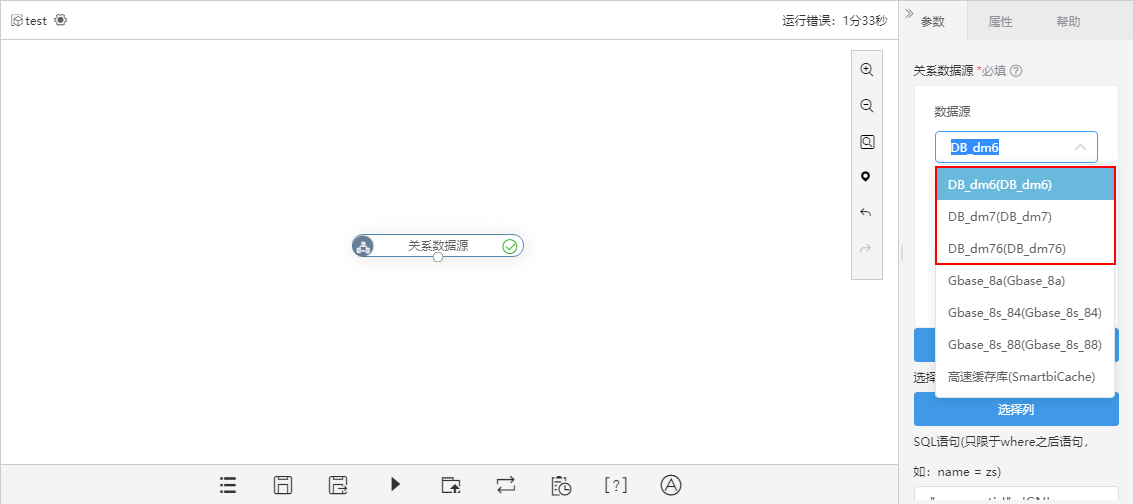The image size is (1133, 504).
Task: Choose 高速缓存库(SmartbiCache) from list
Action: (x=1025, y=376)
